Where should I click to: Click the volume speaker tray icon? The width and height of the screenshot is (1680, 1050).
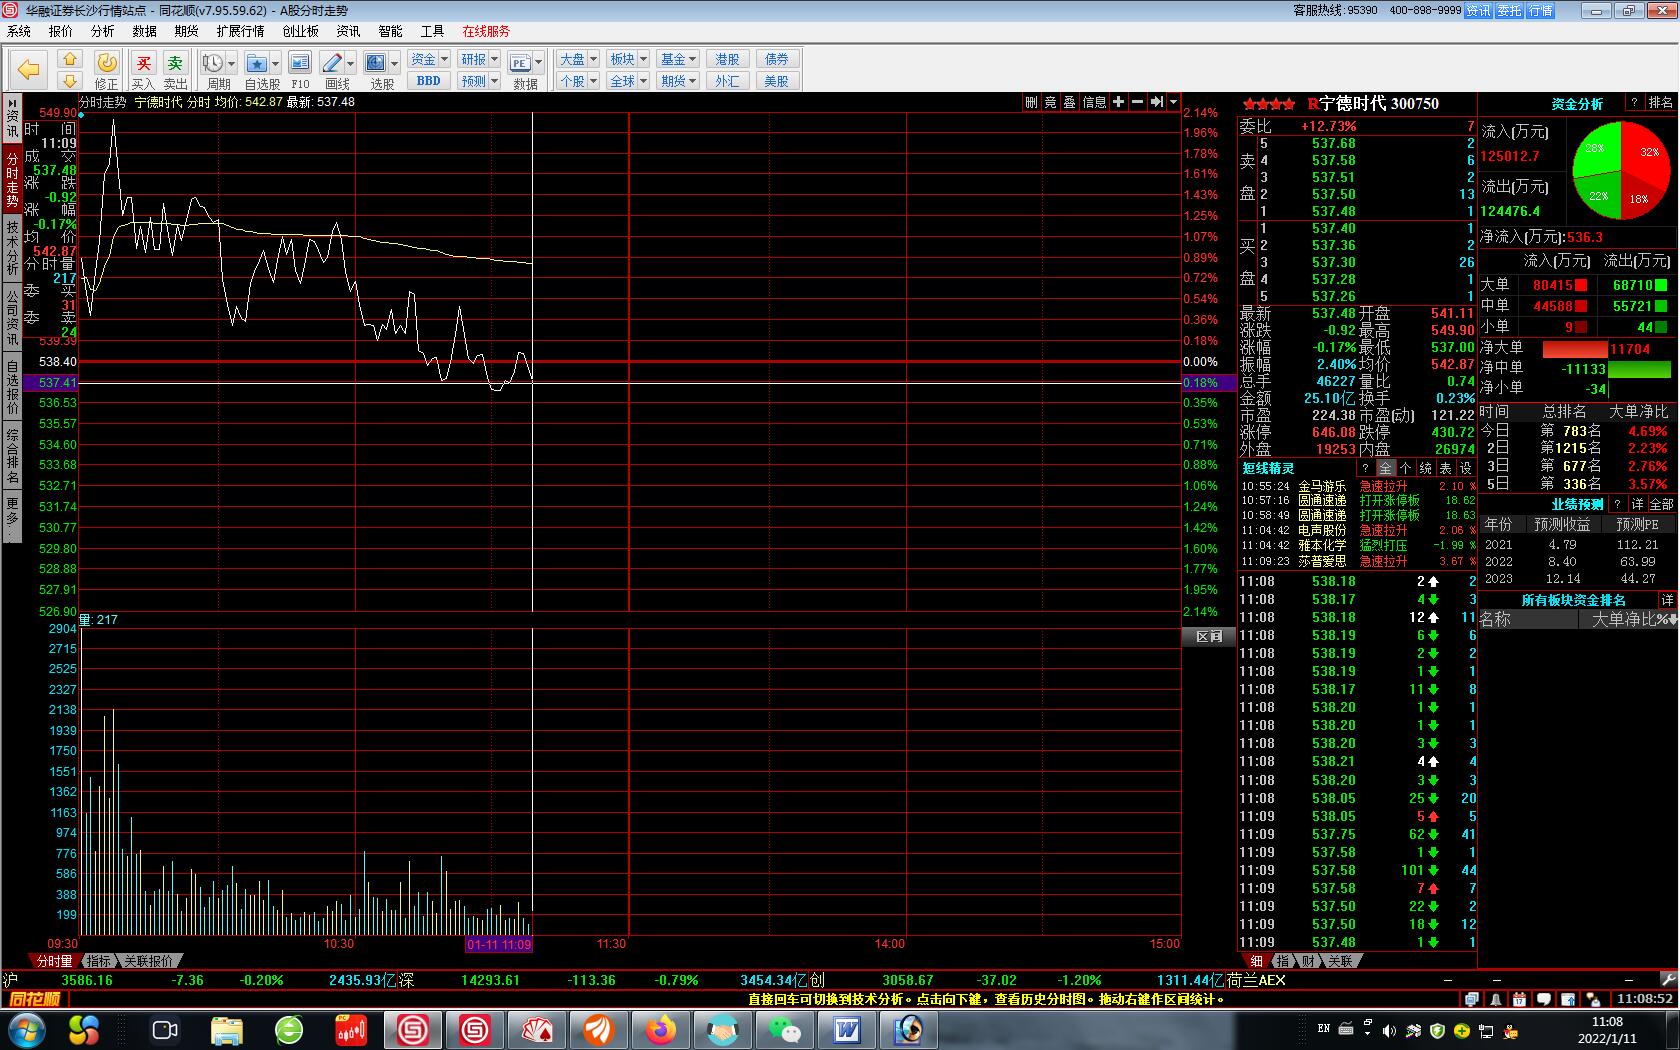[1389, 1030]
